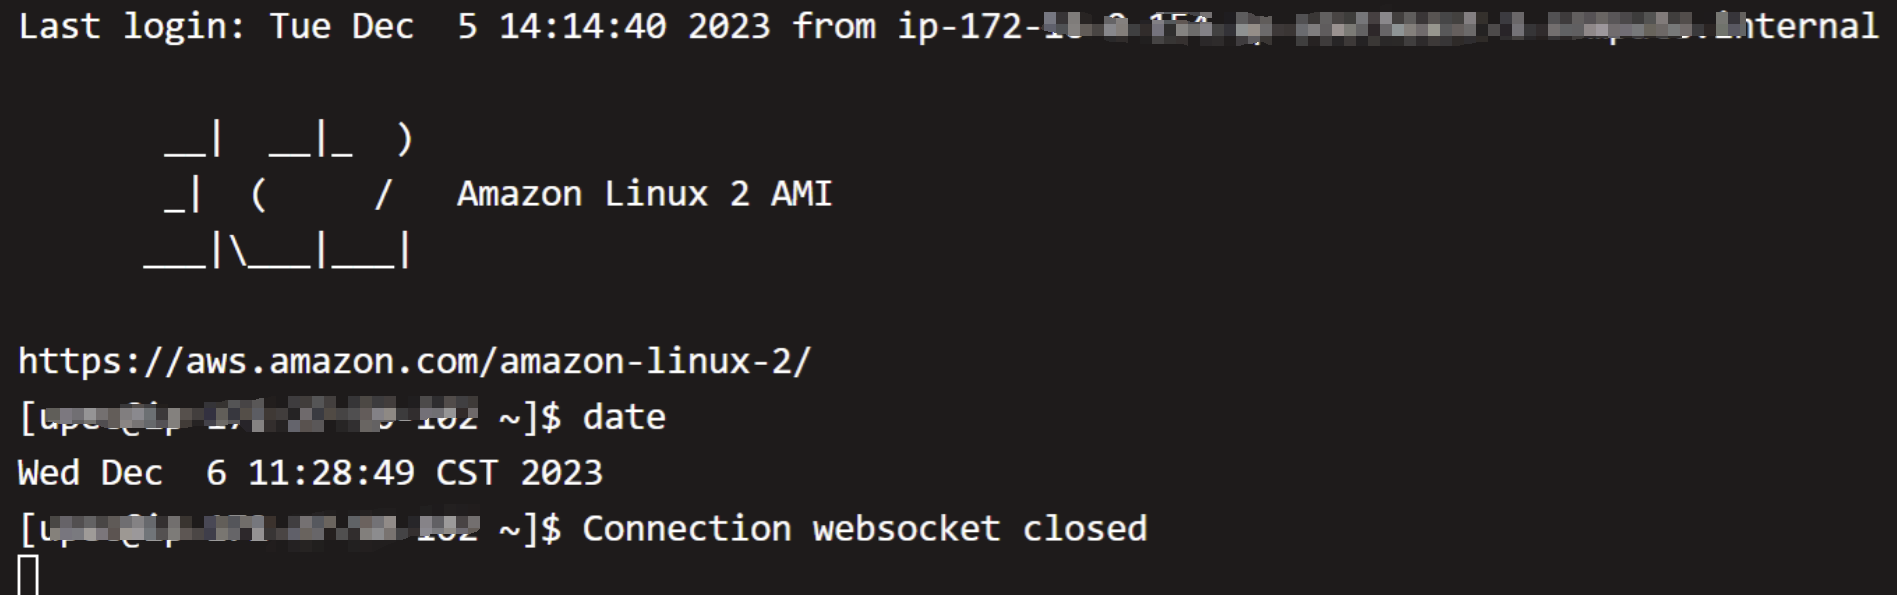Click the word 'closed' in last line
The width and height of the screenshot is (1897, 597).
(1084, 528)
